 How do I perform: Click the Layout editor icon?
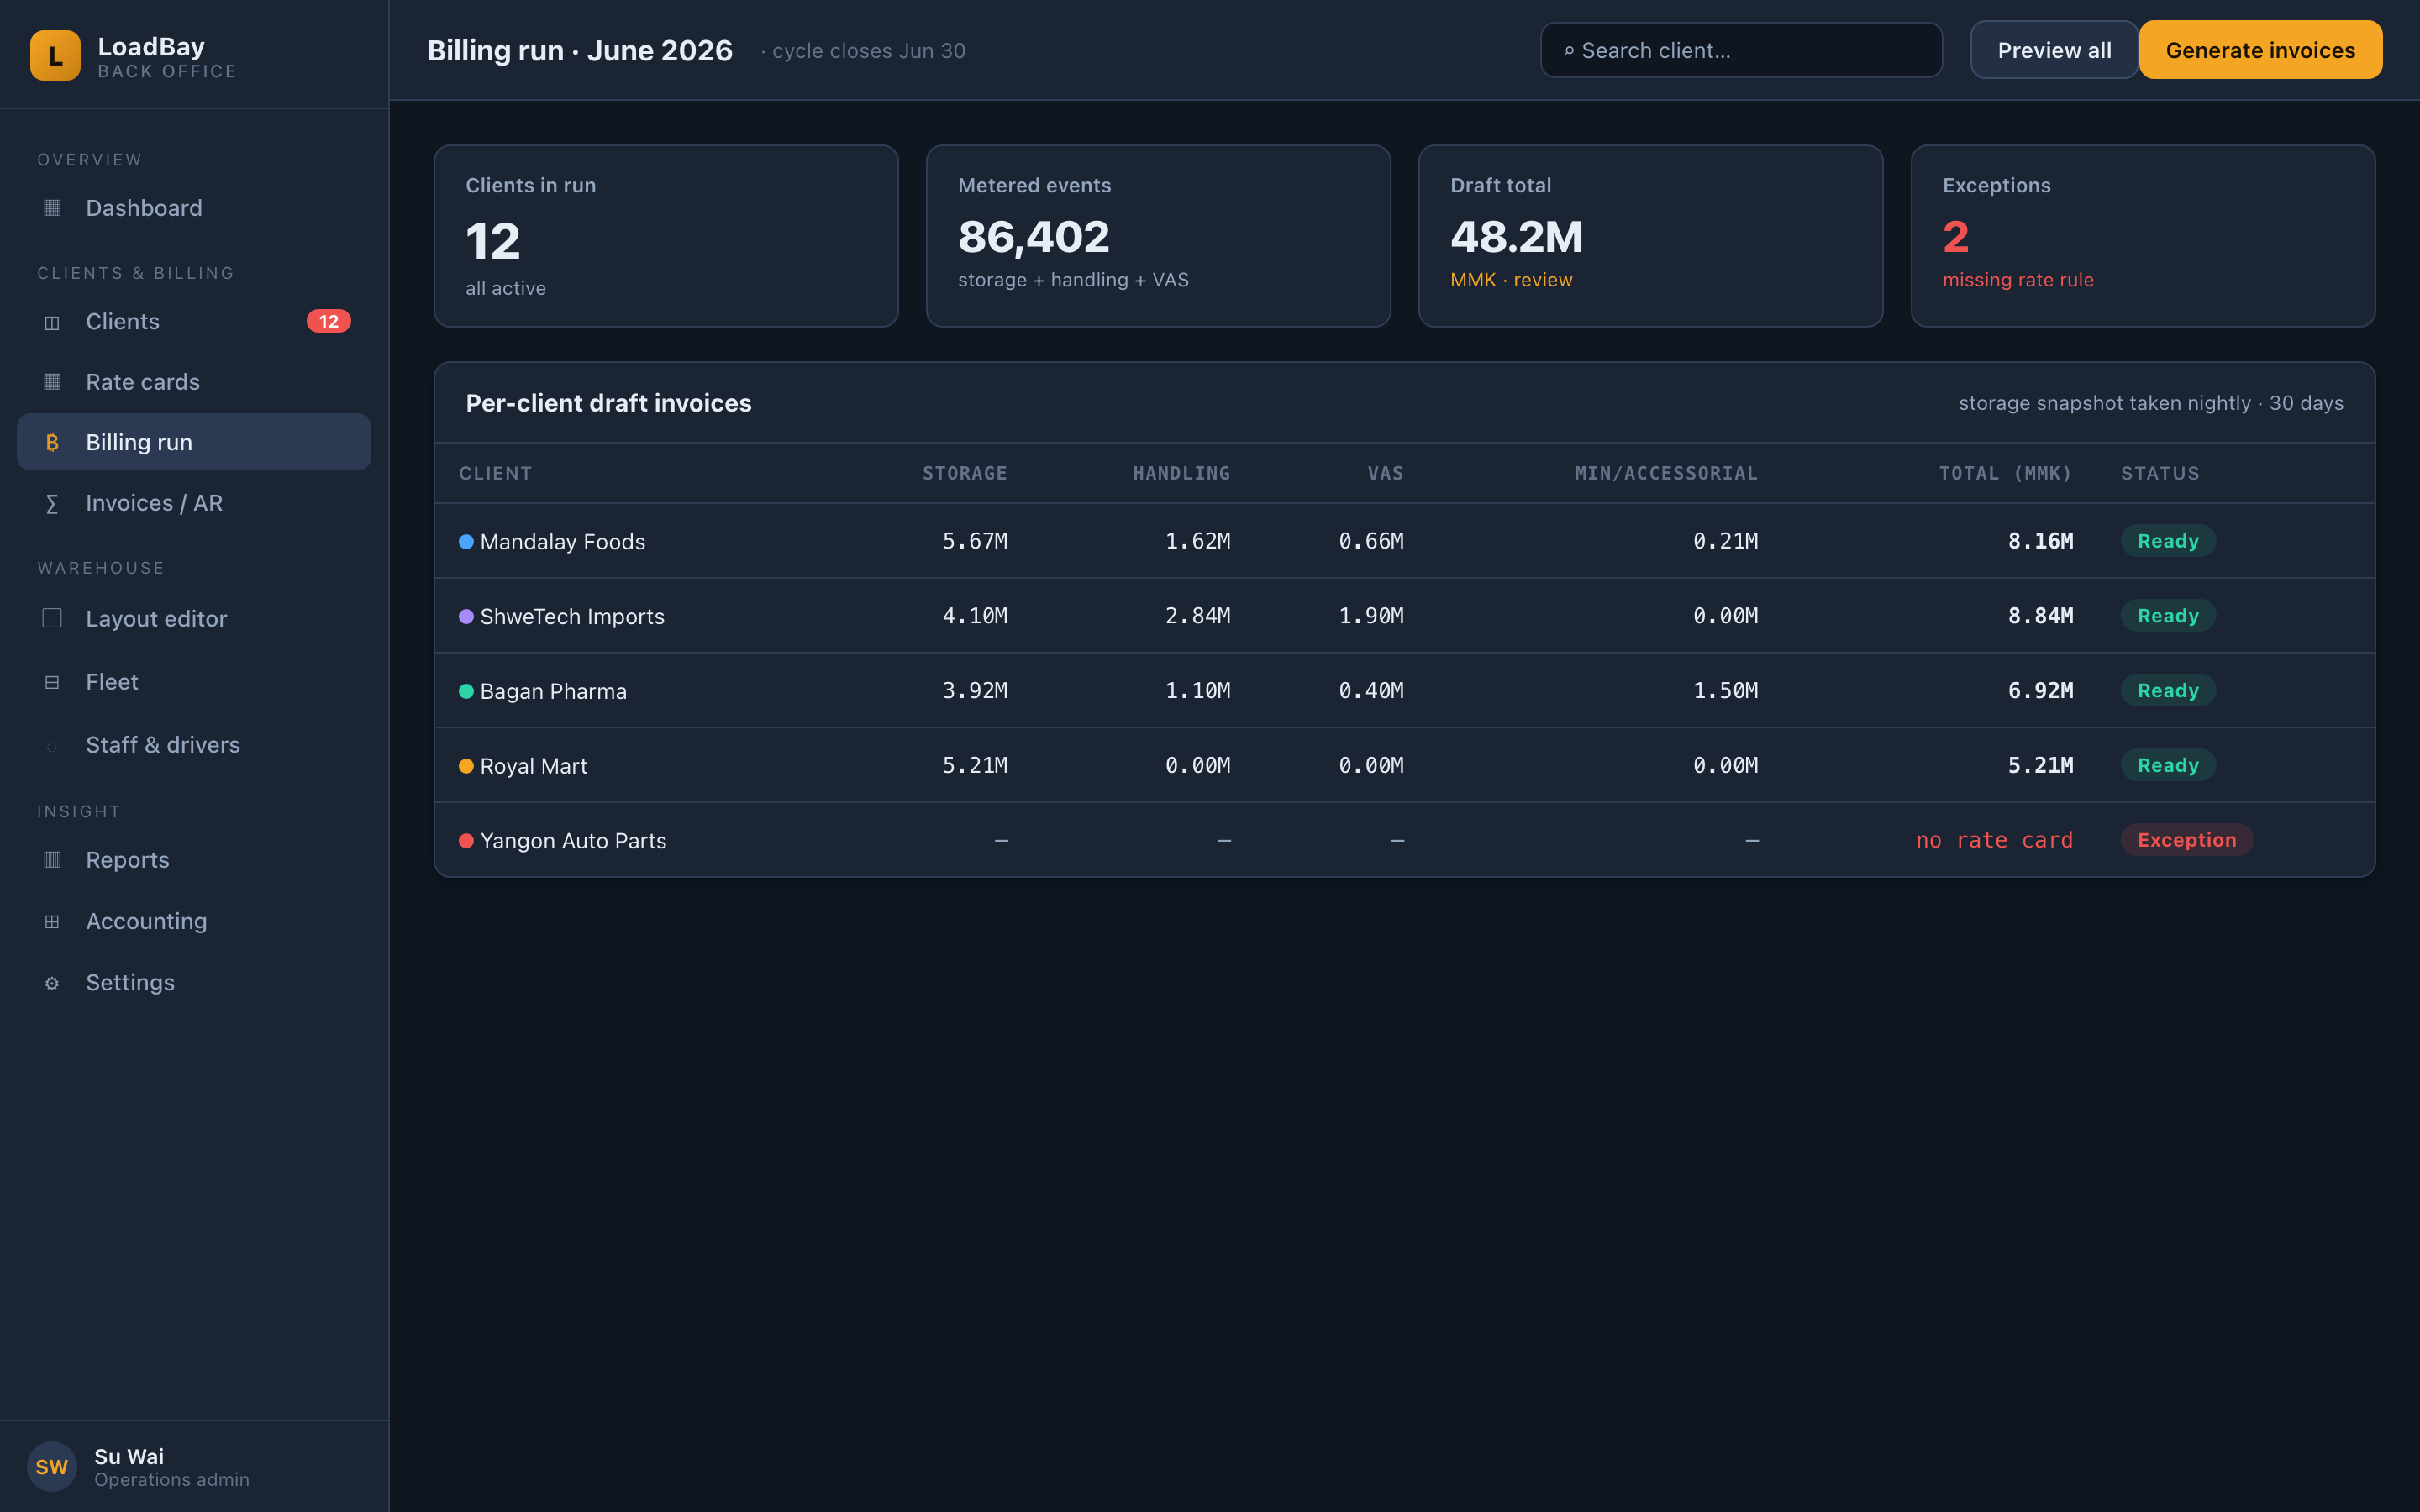52,618
